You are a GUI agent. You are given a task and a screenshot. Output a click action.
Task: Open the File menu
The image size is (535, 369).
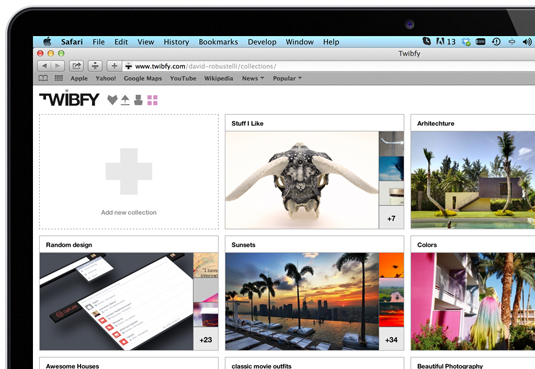click(99, 42)
